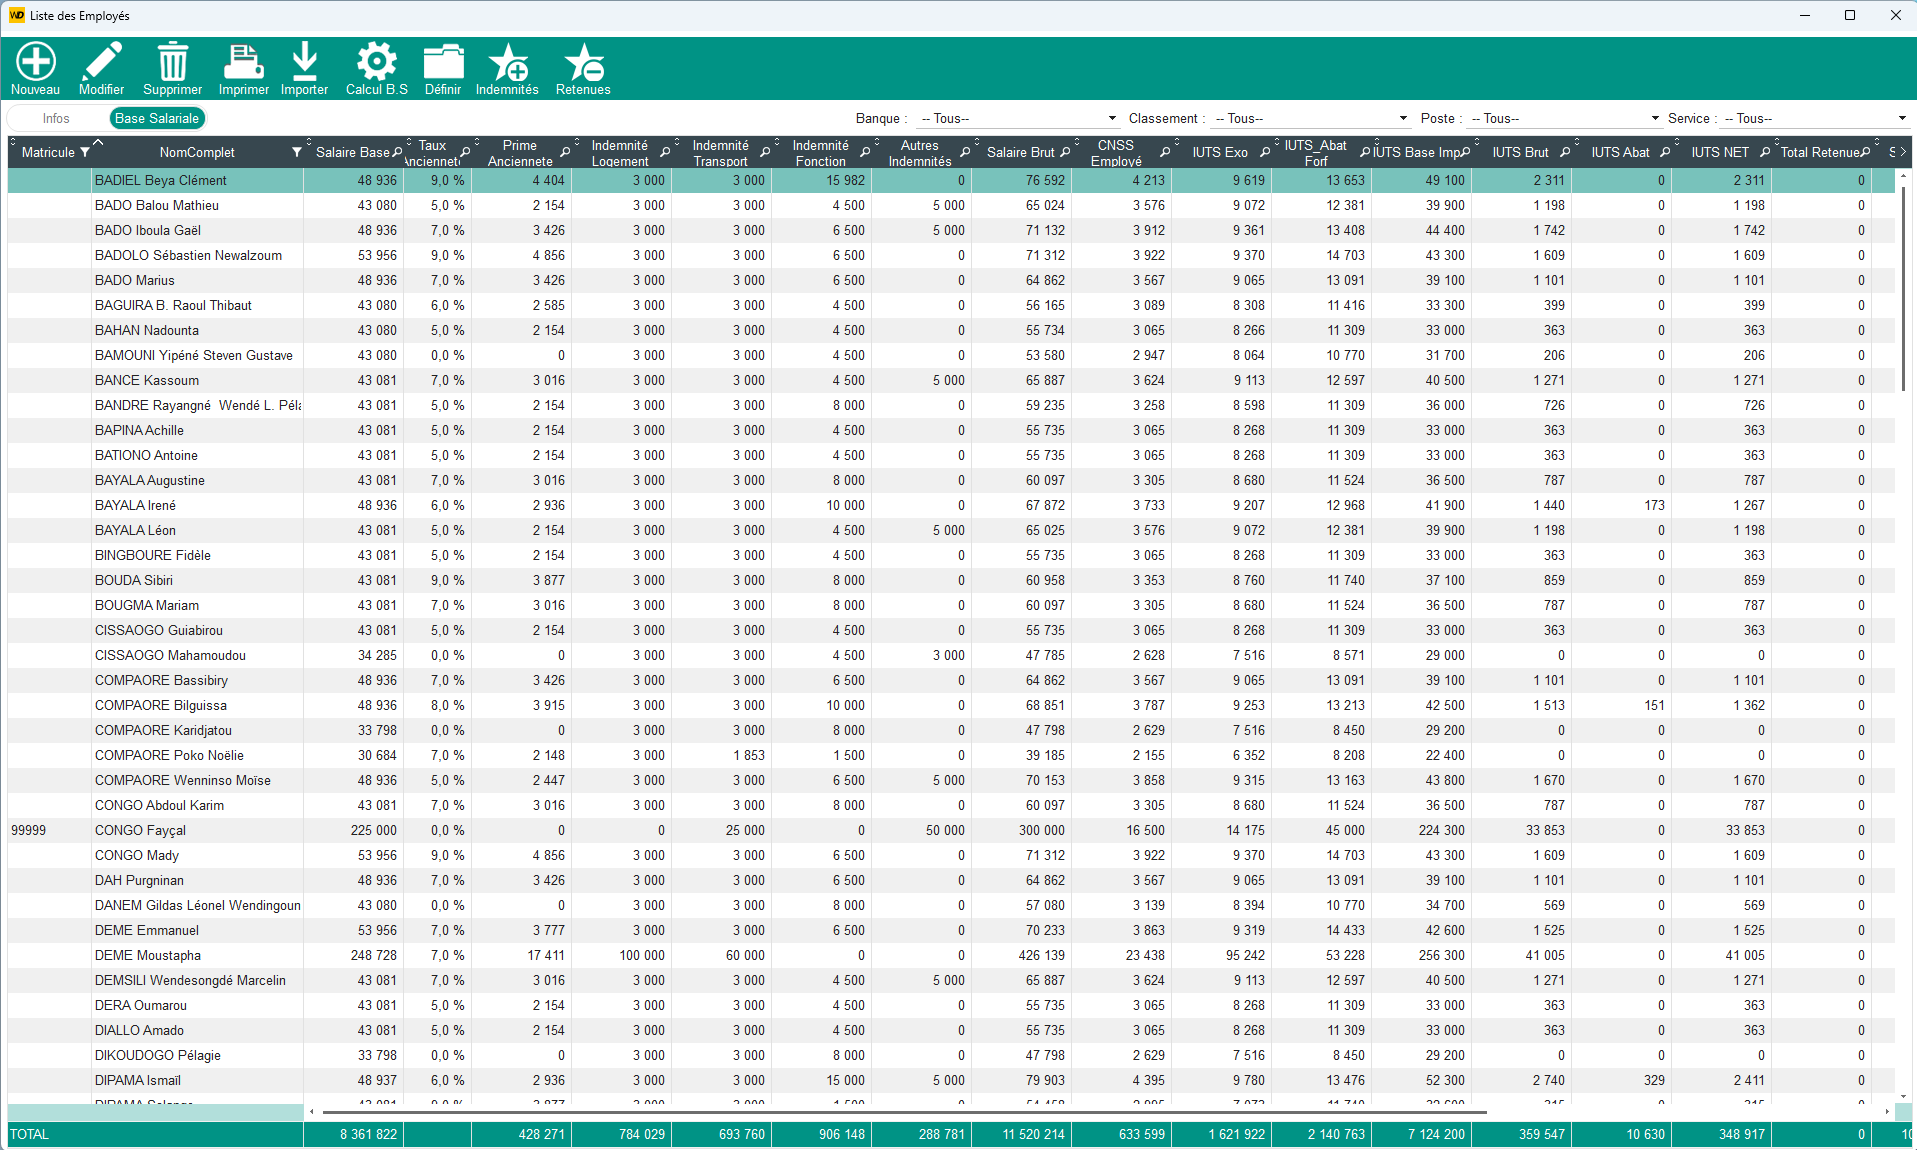Screen dimensions: 1917x1150
Task: Switch to the Infos tab
Action: click(56, 118)
